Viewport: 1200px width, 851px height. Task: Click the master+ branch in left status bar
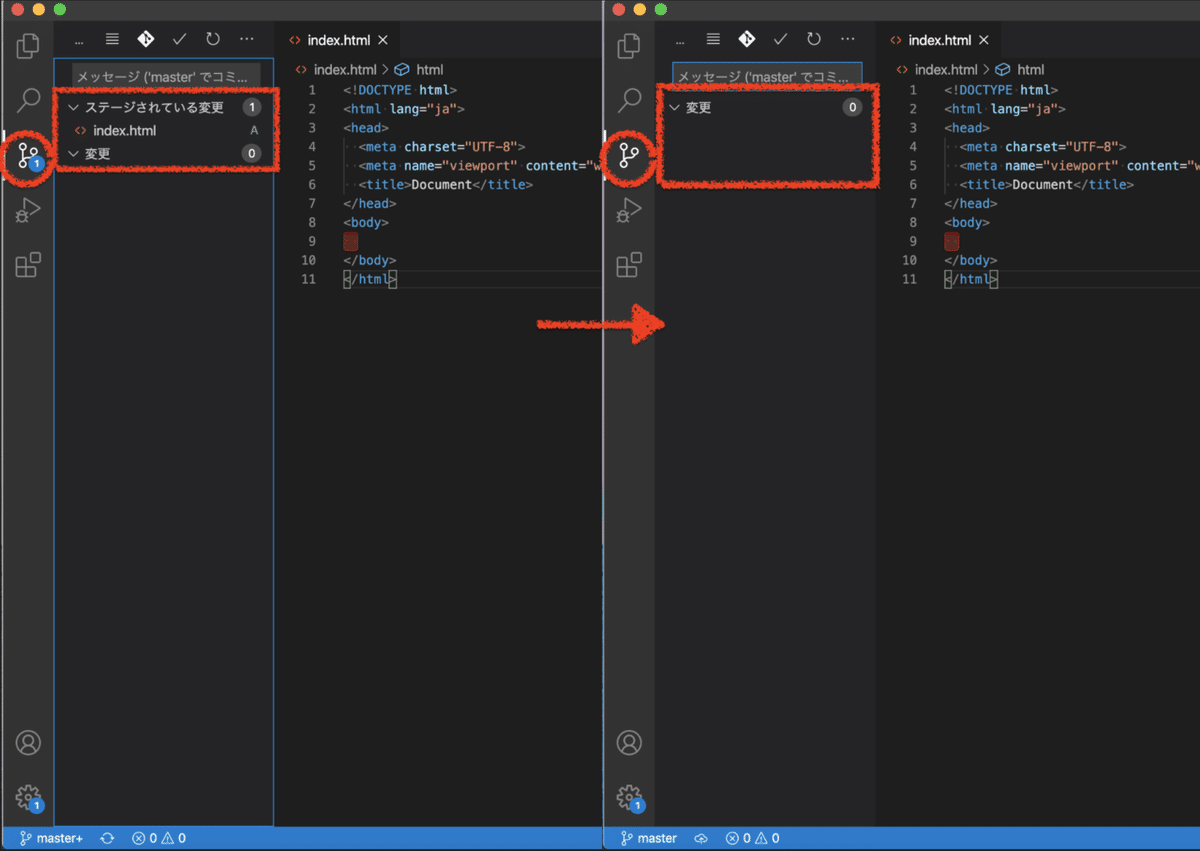coord(51,838)
